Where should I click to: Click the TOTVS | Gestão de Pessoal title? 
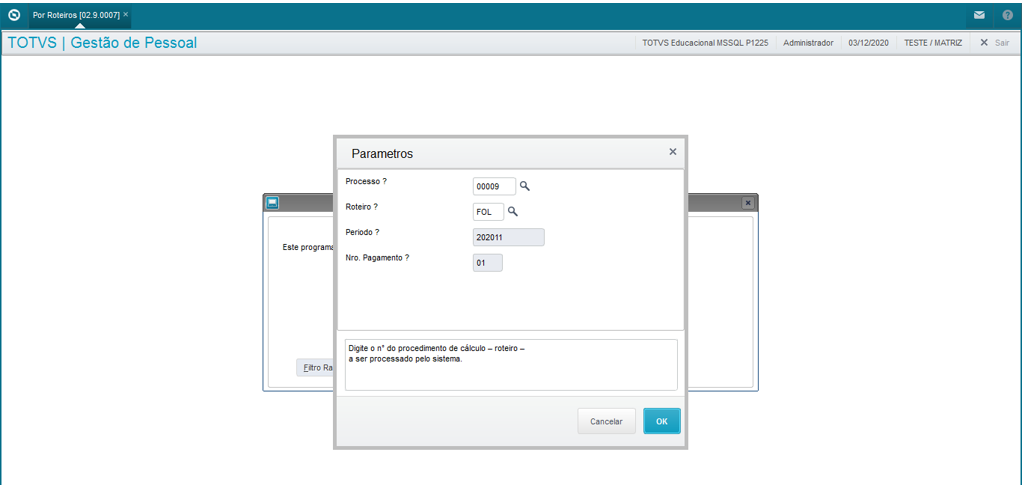click(x=102, y=43)
